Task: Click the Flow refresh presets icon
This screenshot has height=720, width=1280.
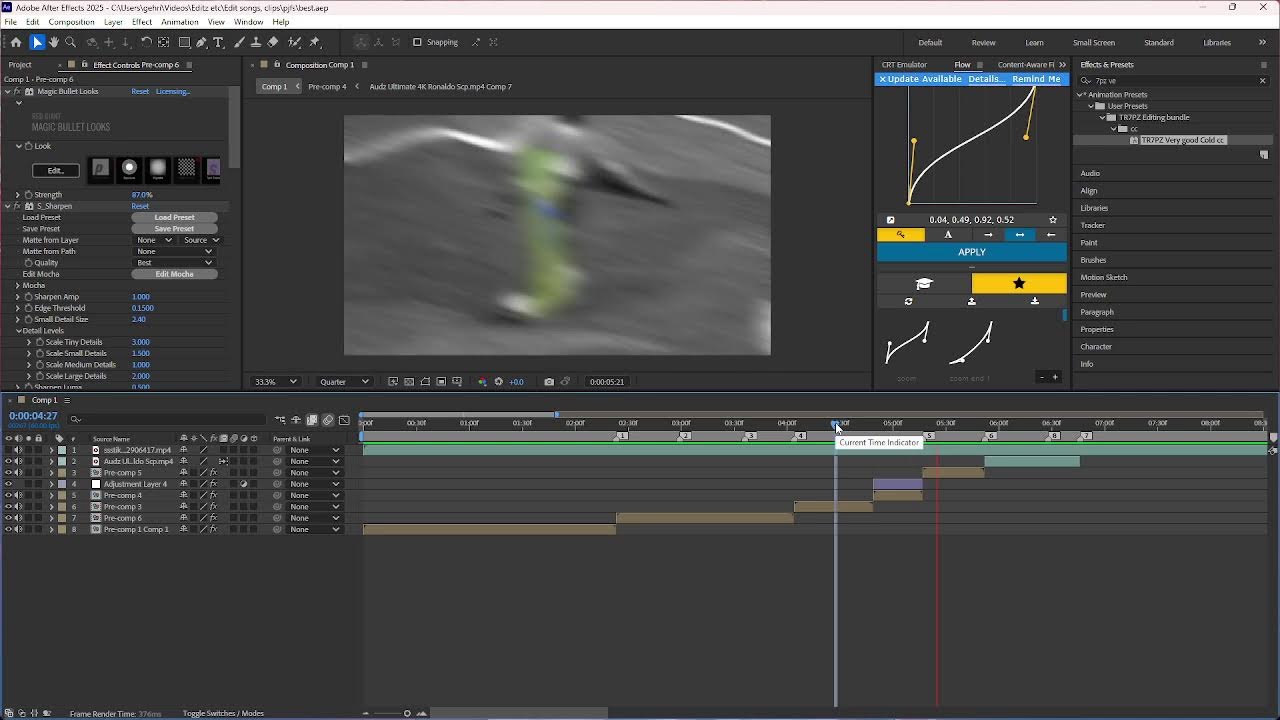Action: point(908,301)
